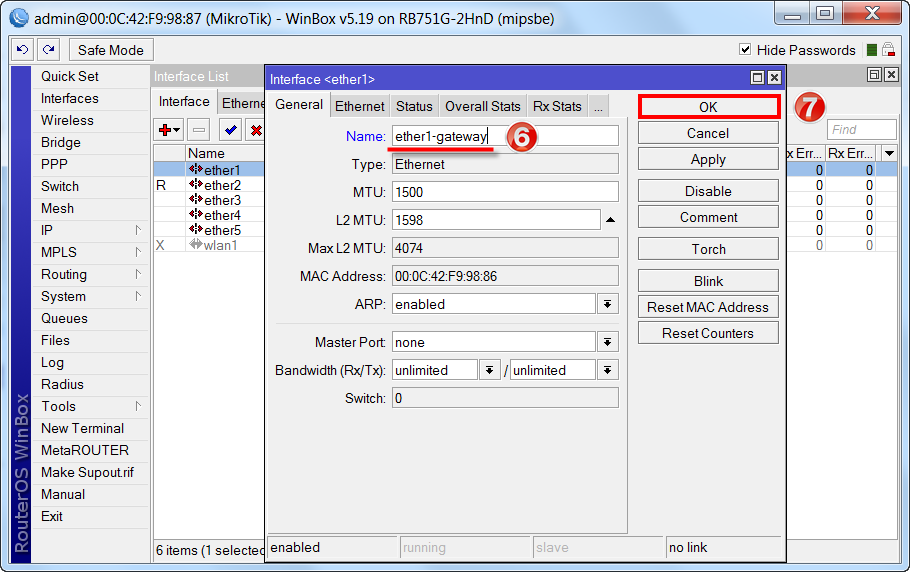Viewport: 910px width, 572px height.
Task: Select the ether2 row in the list
Action: point(209,185)
